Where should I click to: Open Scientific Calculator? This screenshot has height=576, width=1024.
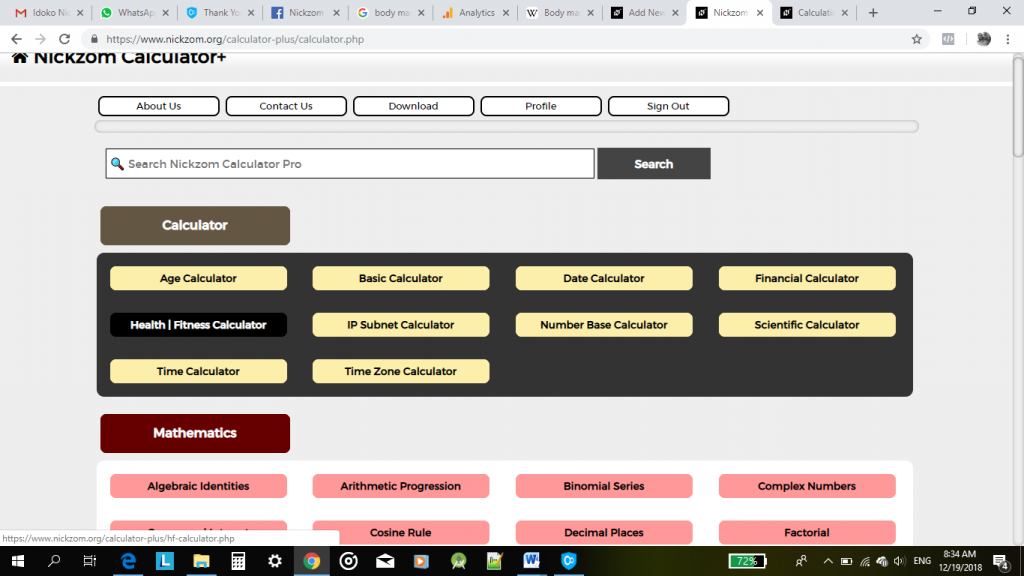(807, 325)
